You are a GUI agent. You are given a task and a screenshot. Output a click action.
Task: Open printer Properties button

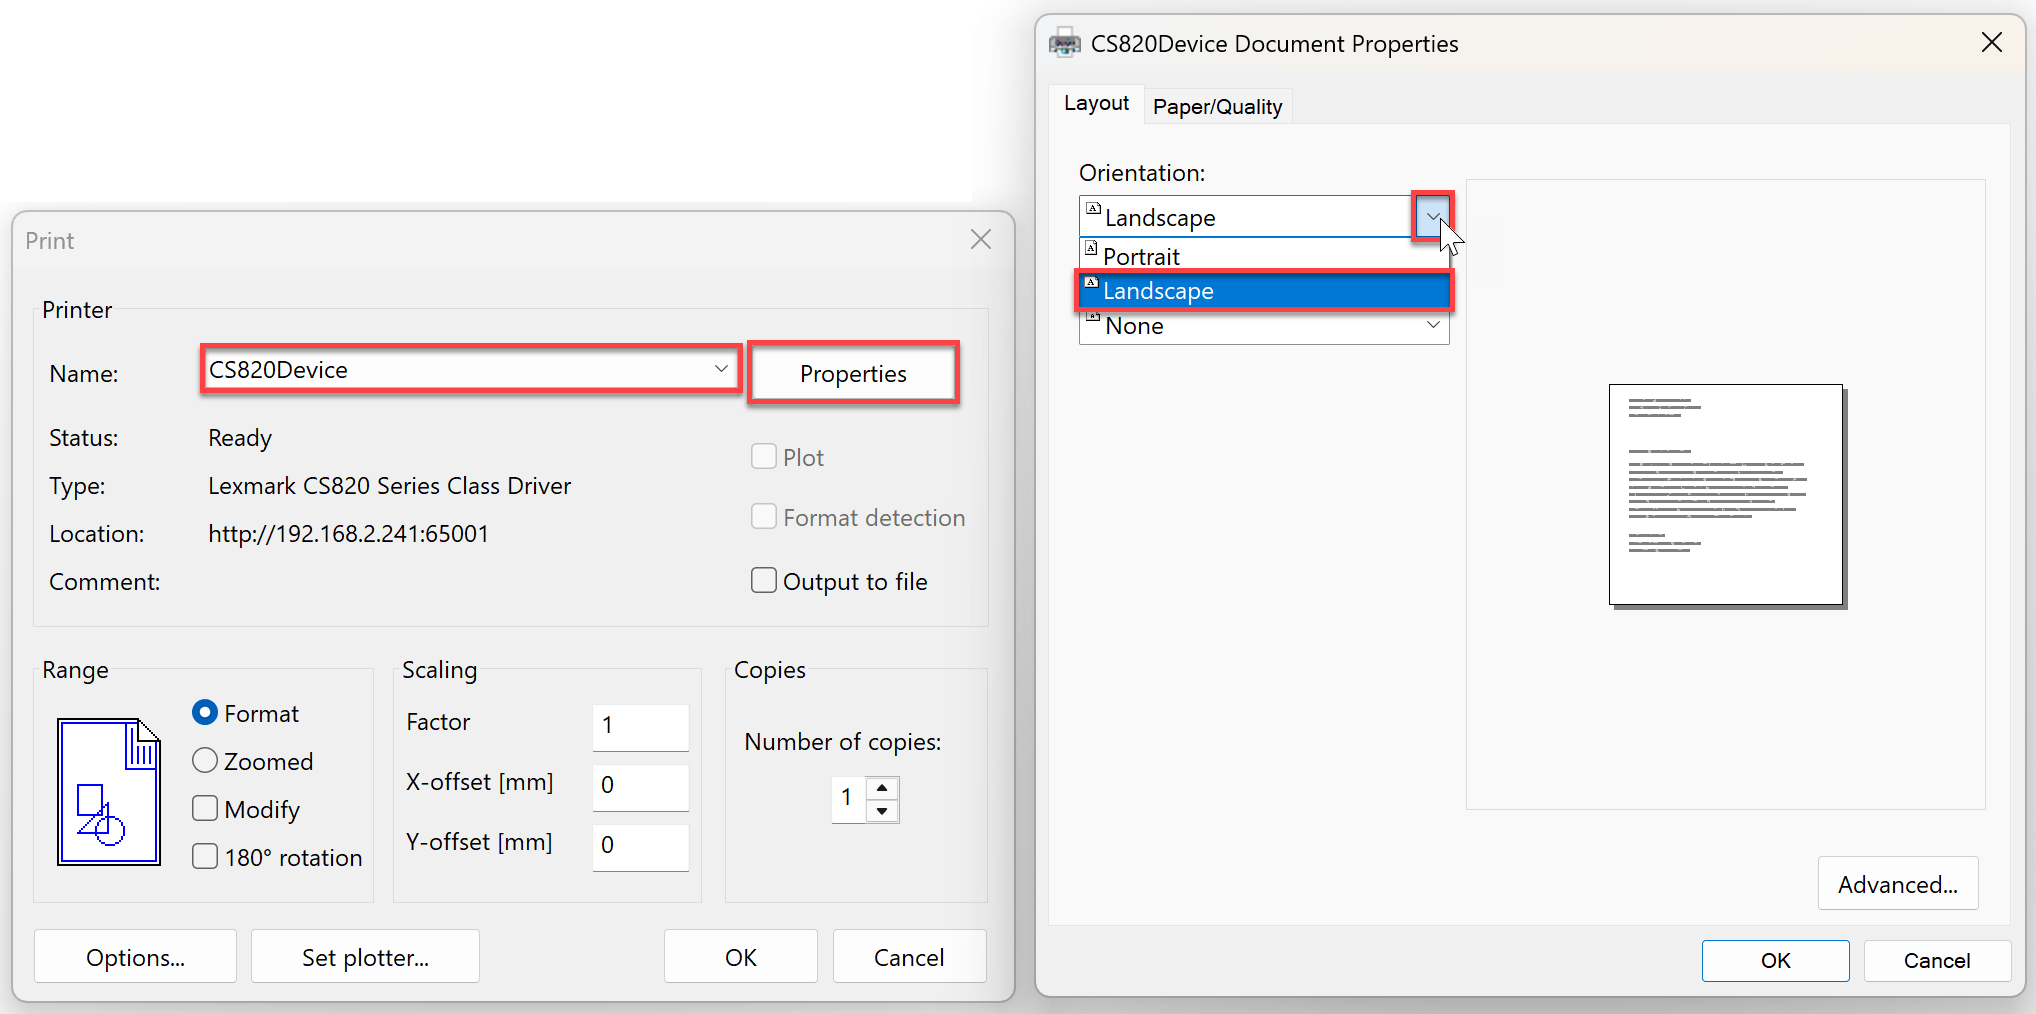pos(853,374)
